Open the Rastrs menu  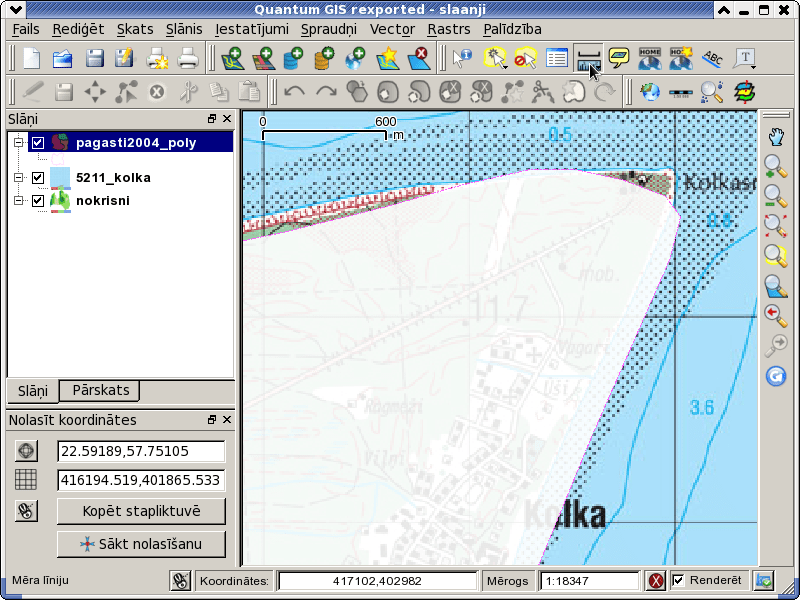click(x=448, y=29)
